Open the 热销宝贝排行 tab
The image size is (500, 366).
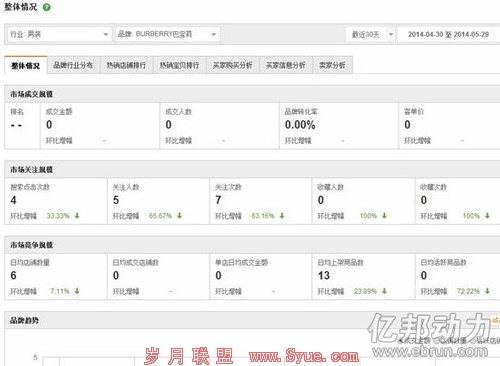coord(179,65)
